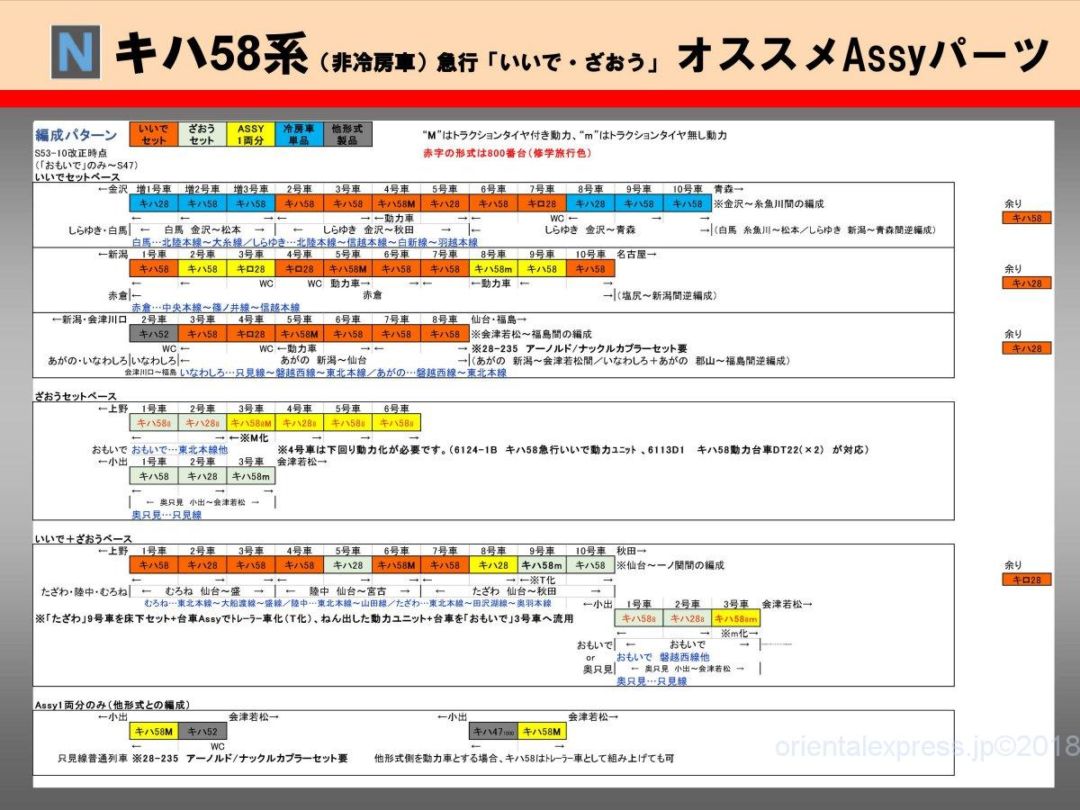Click the yellow ASSY 1両分 legend box

(x=251, y=135)
